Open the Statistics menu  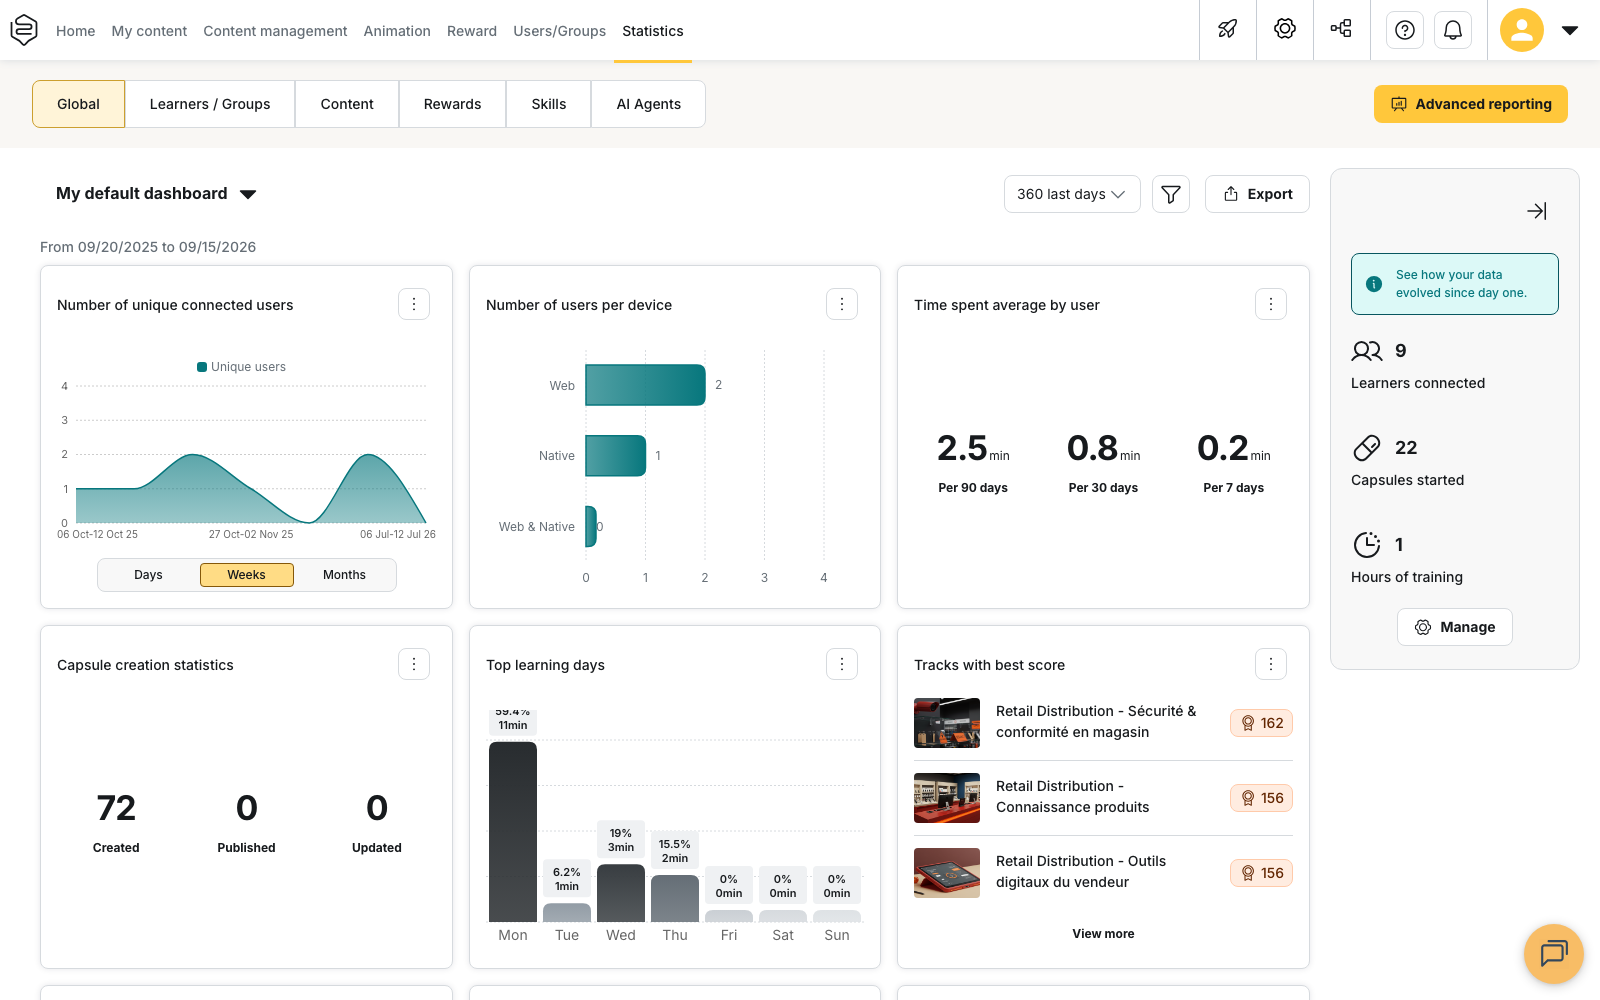coord(653,31)
